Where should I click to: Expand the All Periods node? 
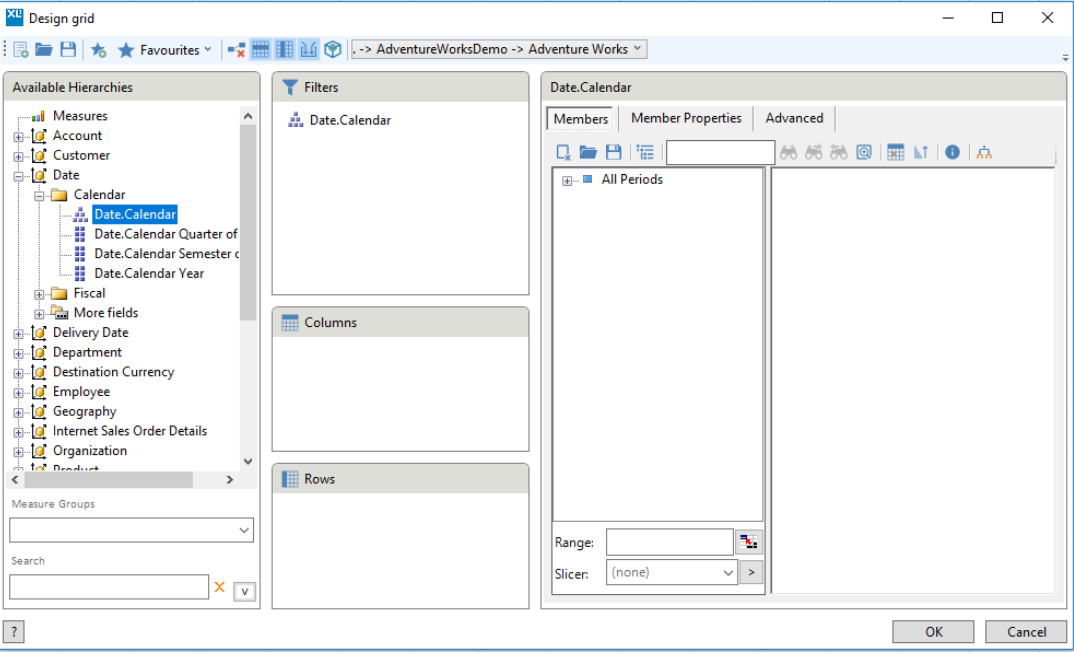pyautogui.click(x=567, y=179)
